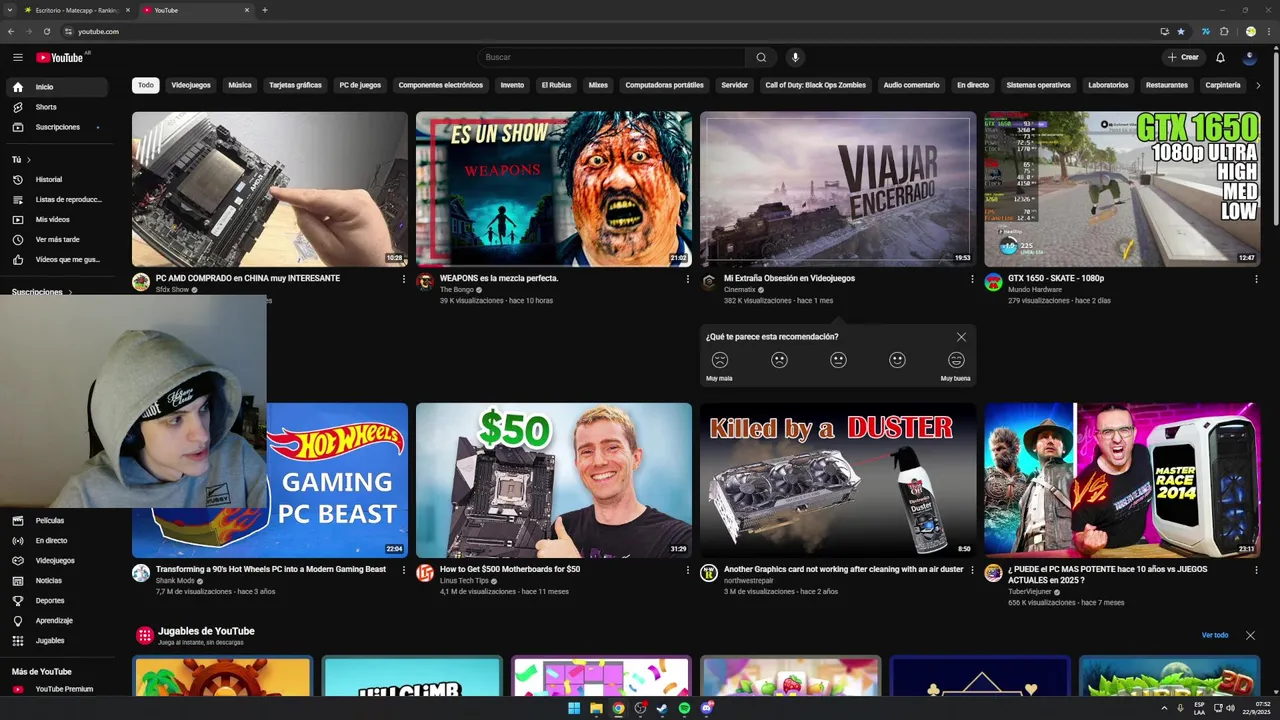Click the Buscar search field
This screenshot has height=720, width=1280.
(x=612, y=57)
